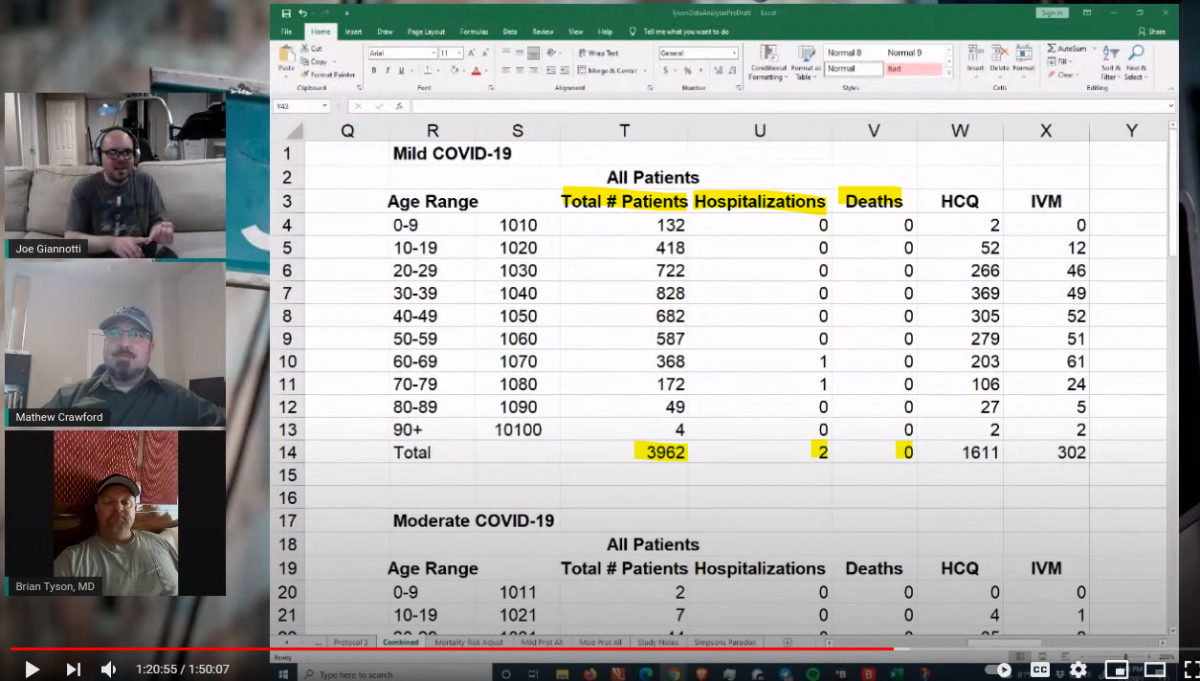1200x681 pixels.
Task: Open the Arial font name dropdown
Action: (x=431, y=53)
